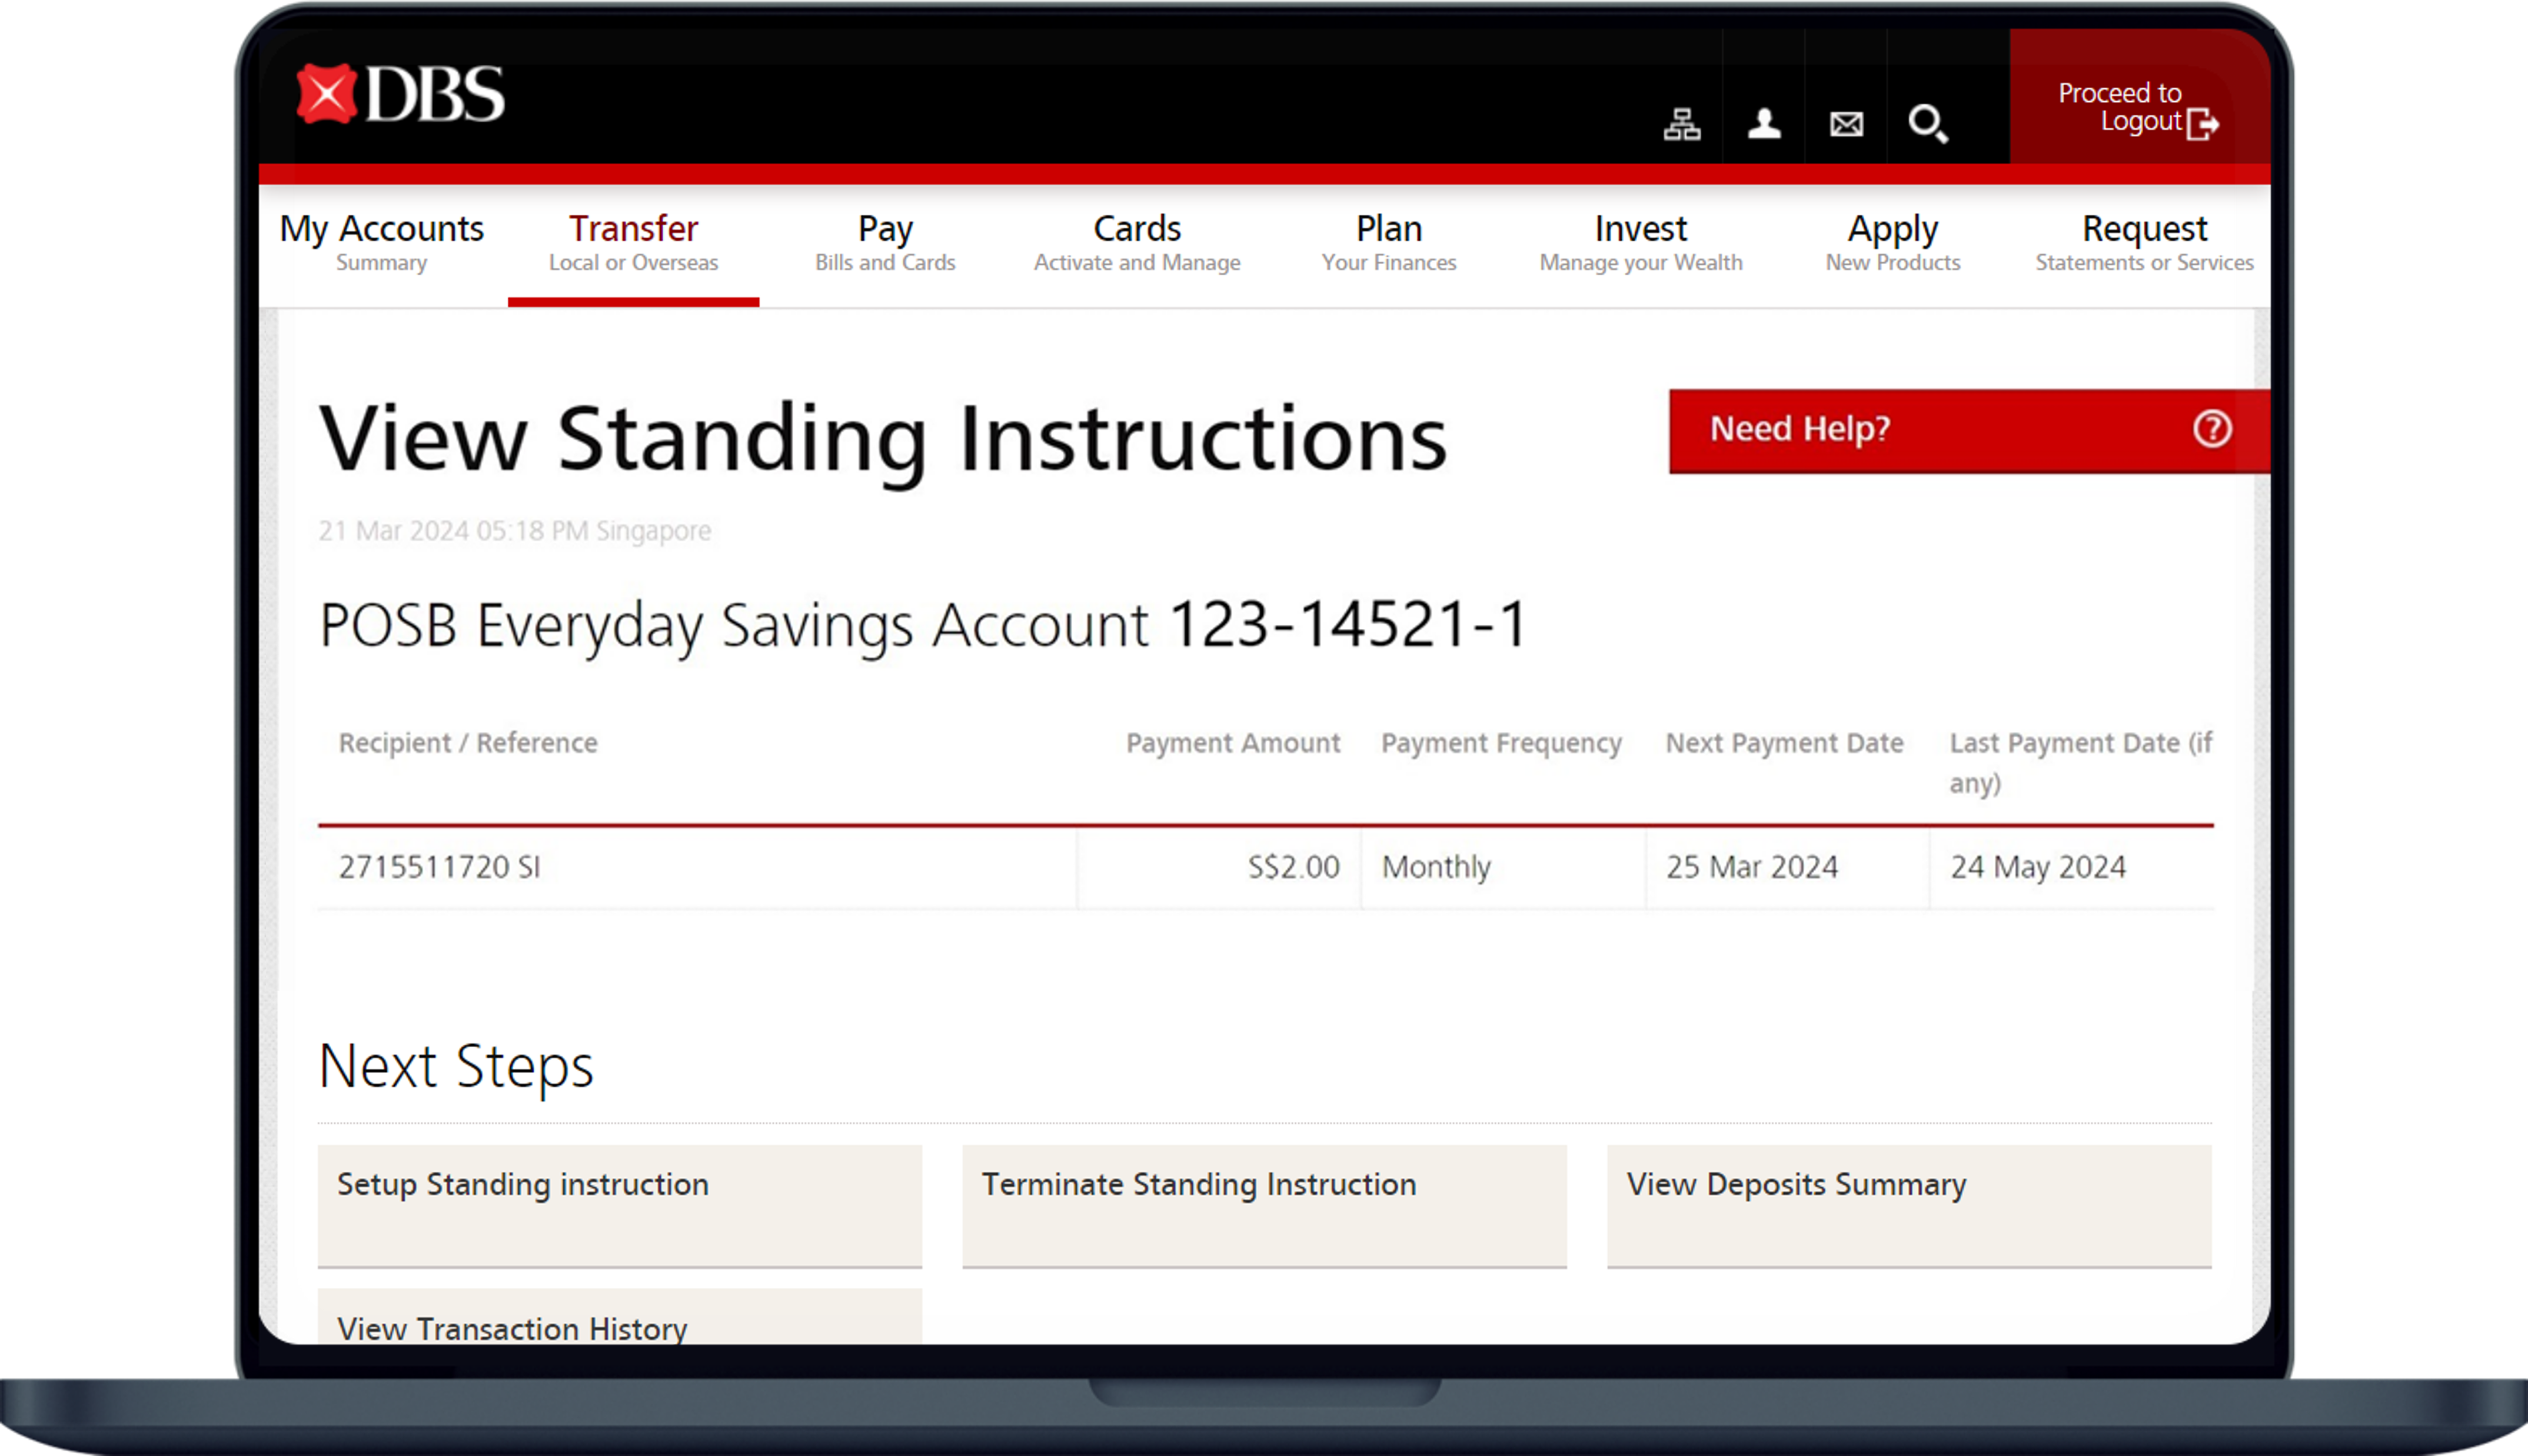
Task: Click Setup Standing instruction
Action: [x=620, y=1206]
